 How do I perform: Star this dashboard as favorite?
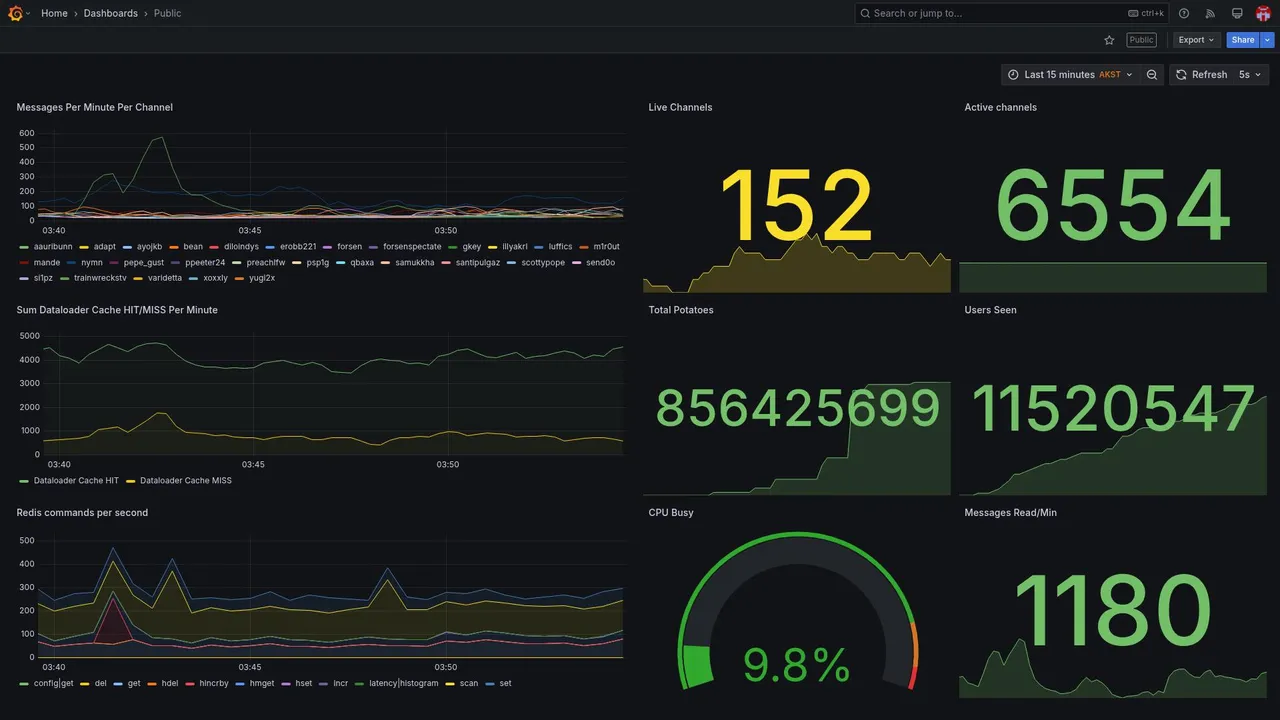1109,40
